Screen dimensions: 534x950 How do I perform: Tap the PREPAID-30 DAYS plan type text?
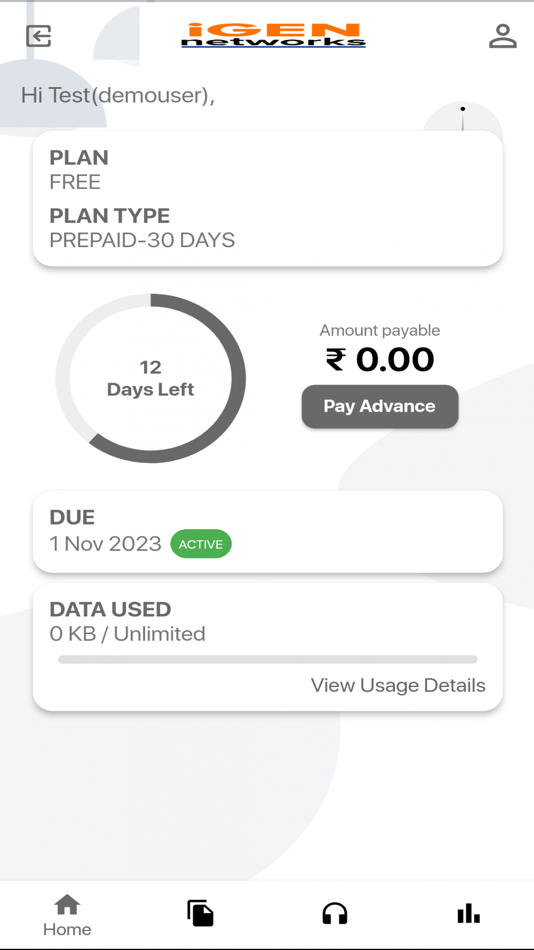pyautogui.click(x=142, y=240)
